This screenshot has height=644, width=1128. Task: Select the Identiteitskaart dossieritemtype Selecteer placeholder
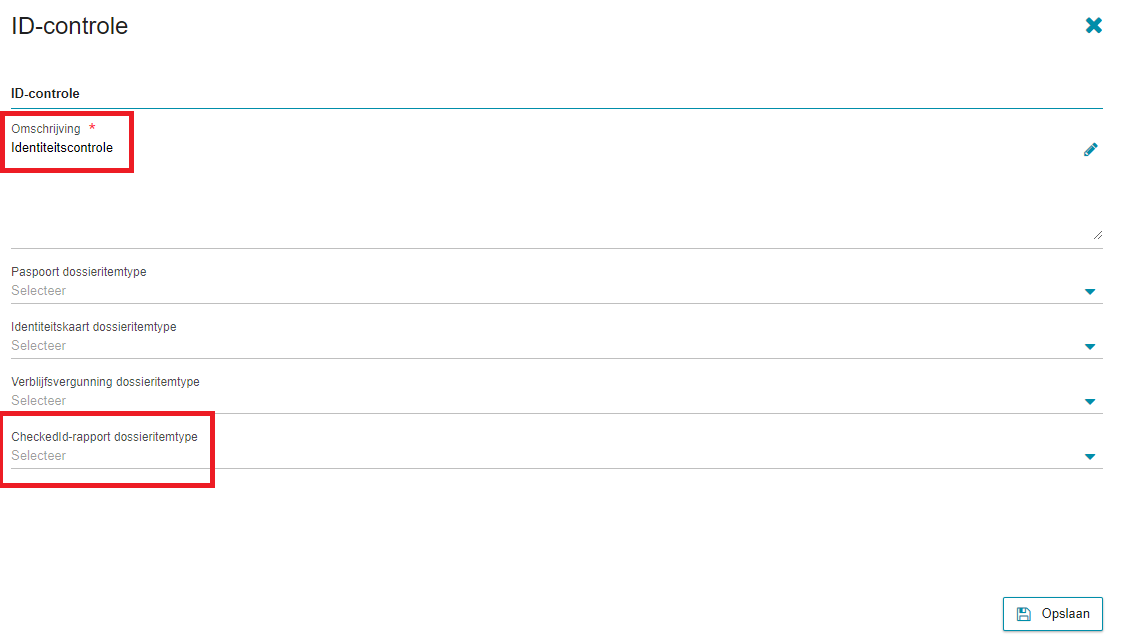click(38, 345)
